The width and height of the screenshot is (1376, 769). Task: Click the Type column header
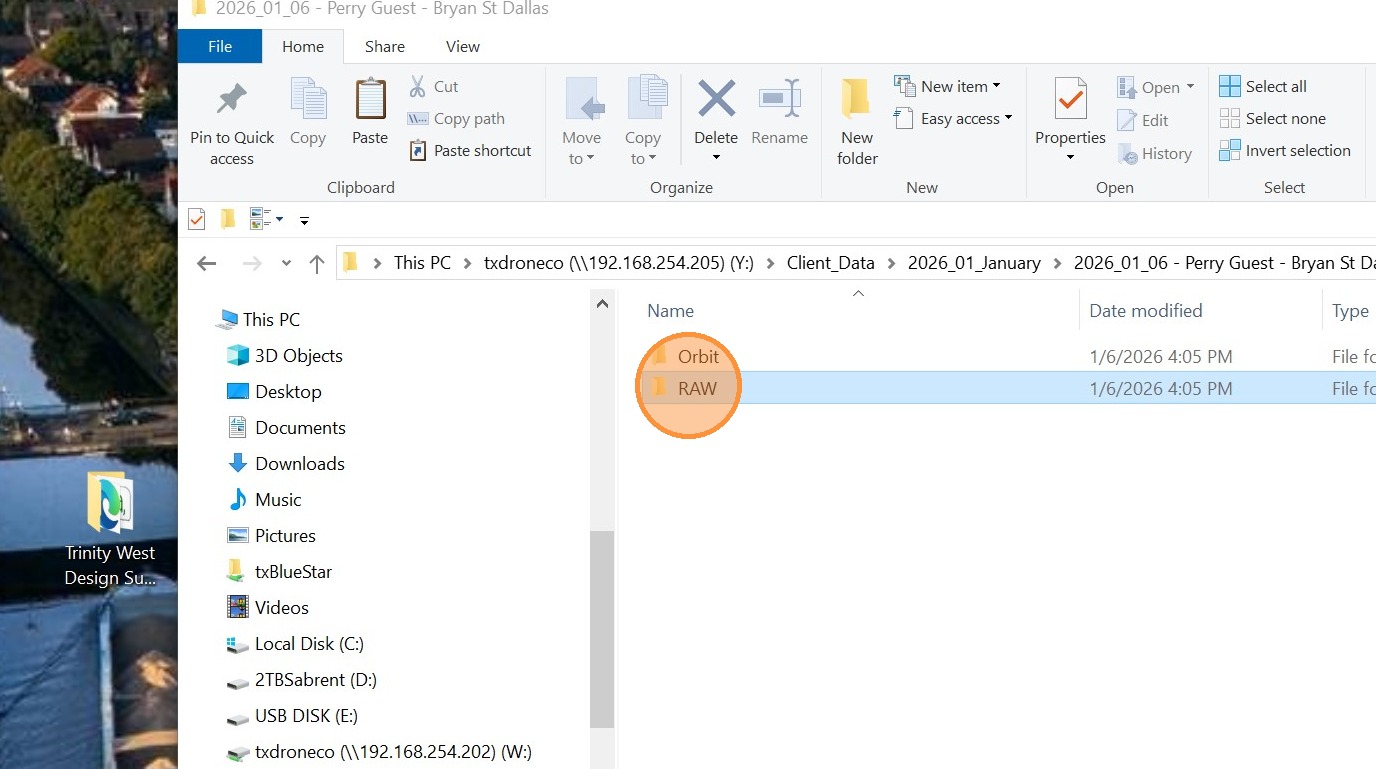click(1350, 311)
